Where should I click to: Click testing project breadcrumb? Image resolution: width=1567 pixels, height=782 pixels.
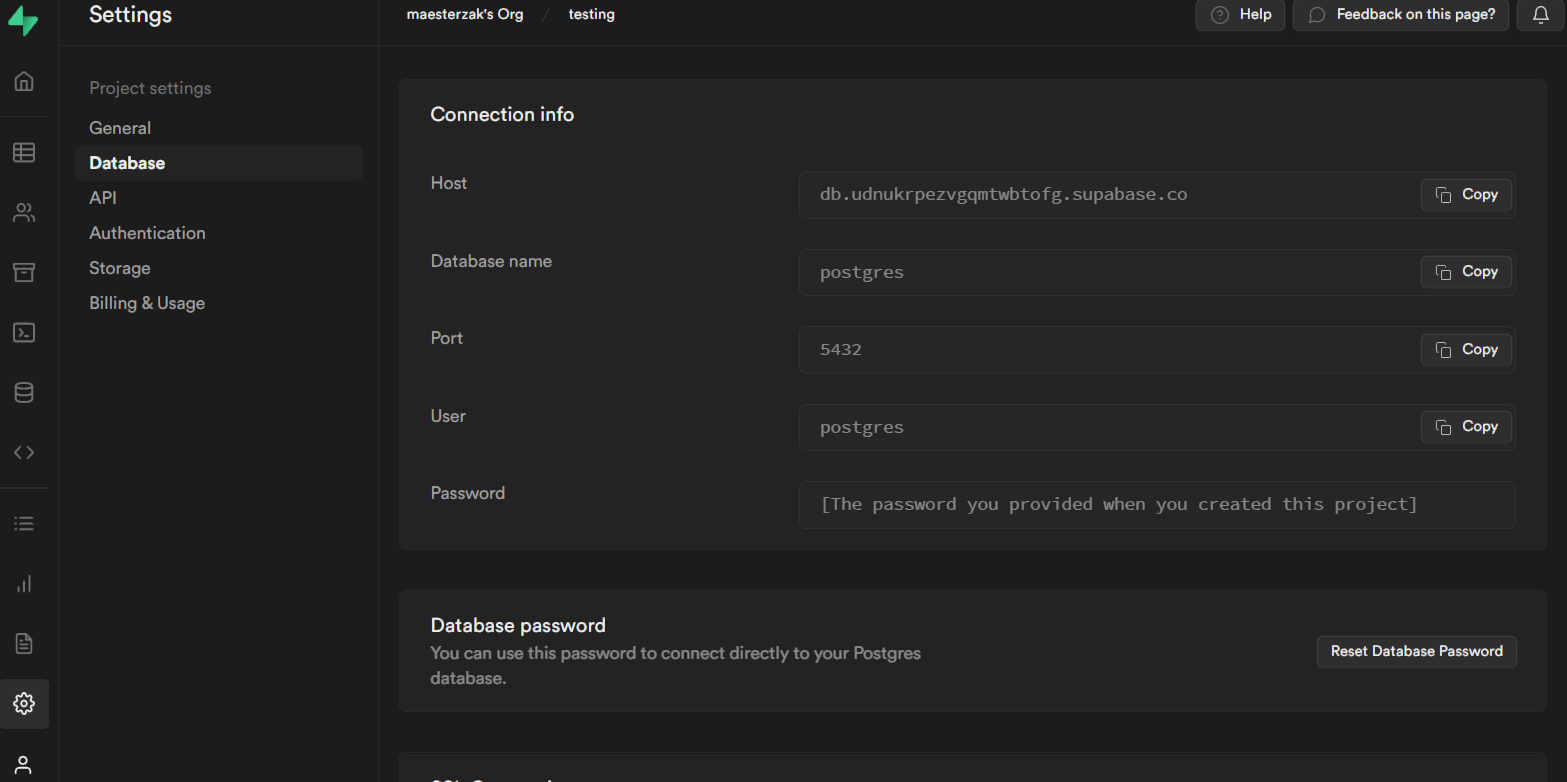pyautogui.click(x=592, y=14)
